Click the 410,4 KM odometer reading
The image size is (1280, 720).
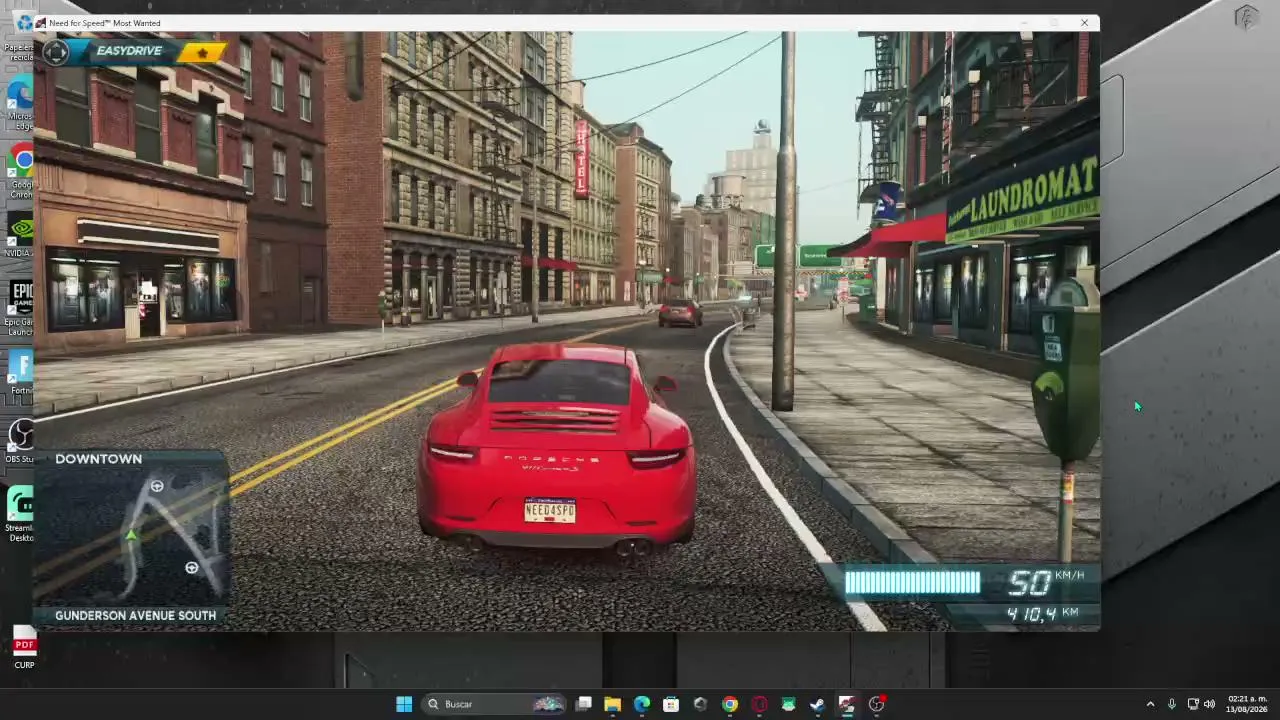(1043, 613)
